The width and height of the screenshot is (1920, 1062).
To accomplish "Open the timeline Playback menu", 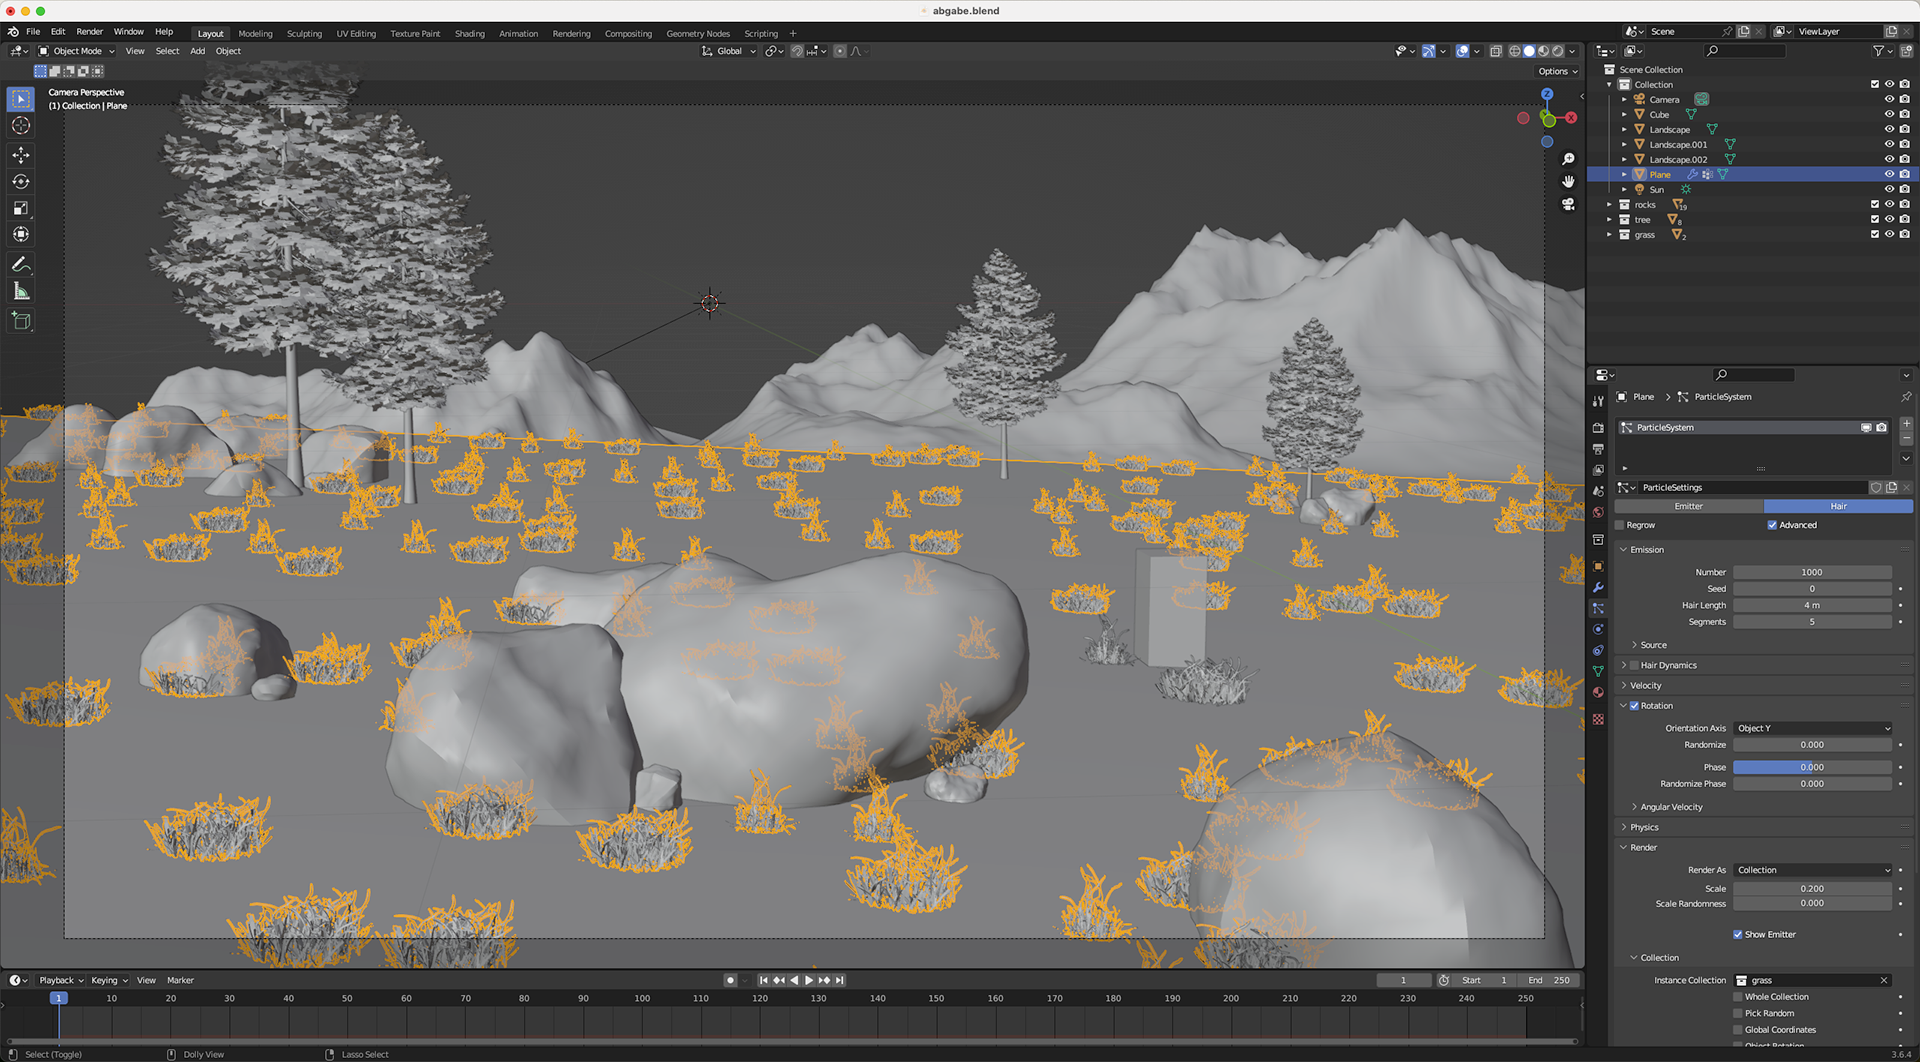I will point(60,982).
